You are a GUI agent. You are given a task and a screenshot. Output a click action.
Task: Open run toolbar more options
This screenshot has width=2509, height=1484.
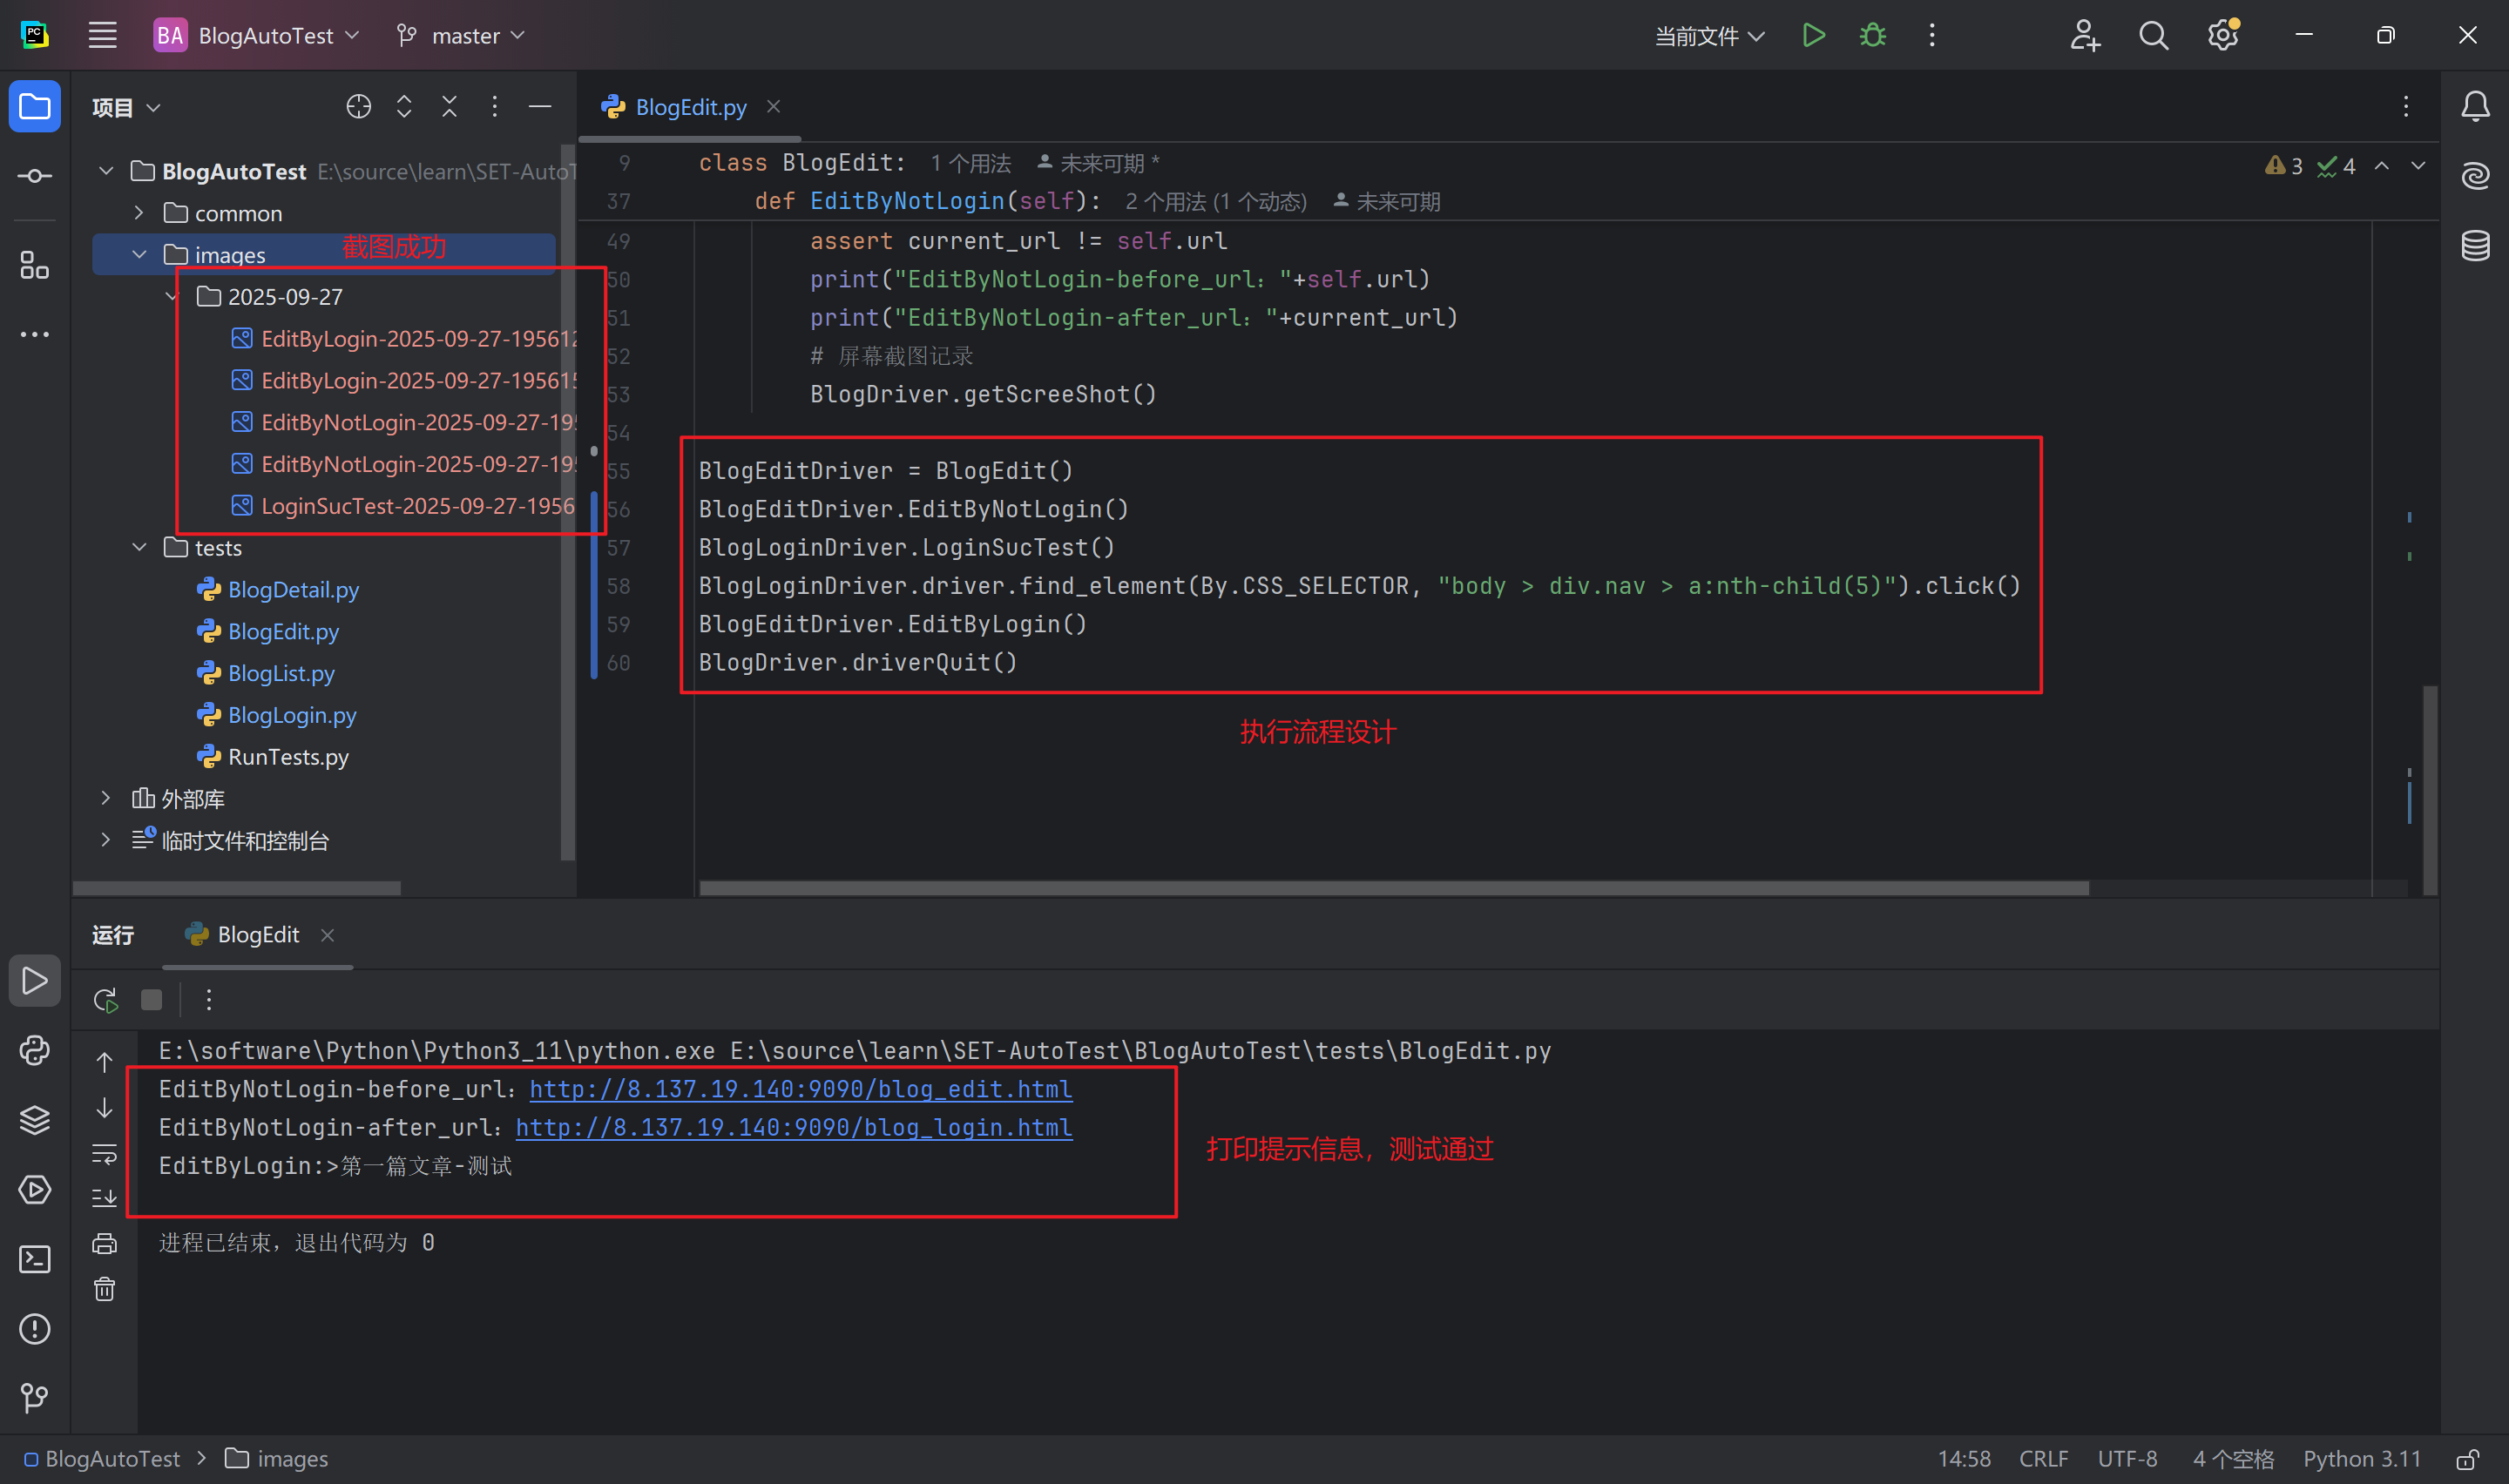tap(208, 999)
